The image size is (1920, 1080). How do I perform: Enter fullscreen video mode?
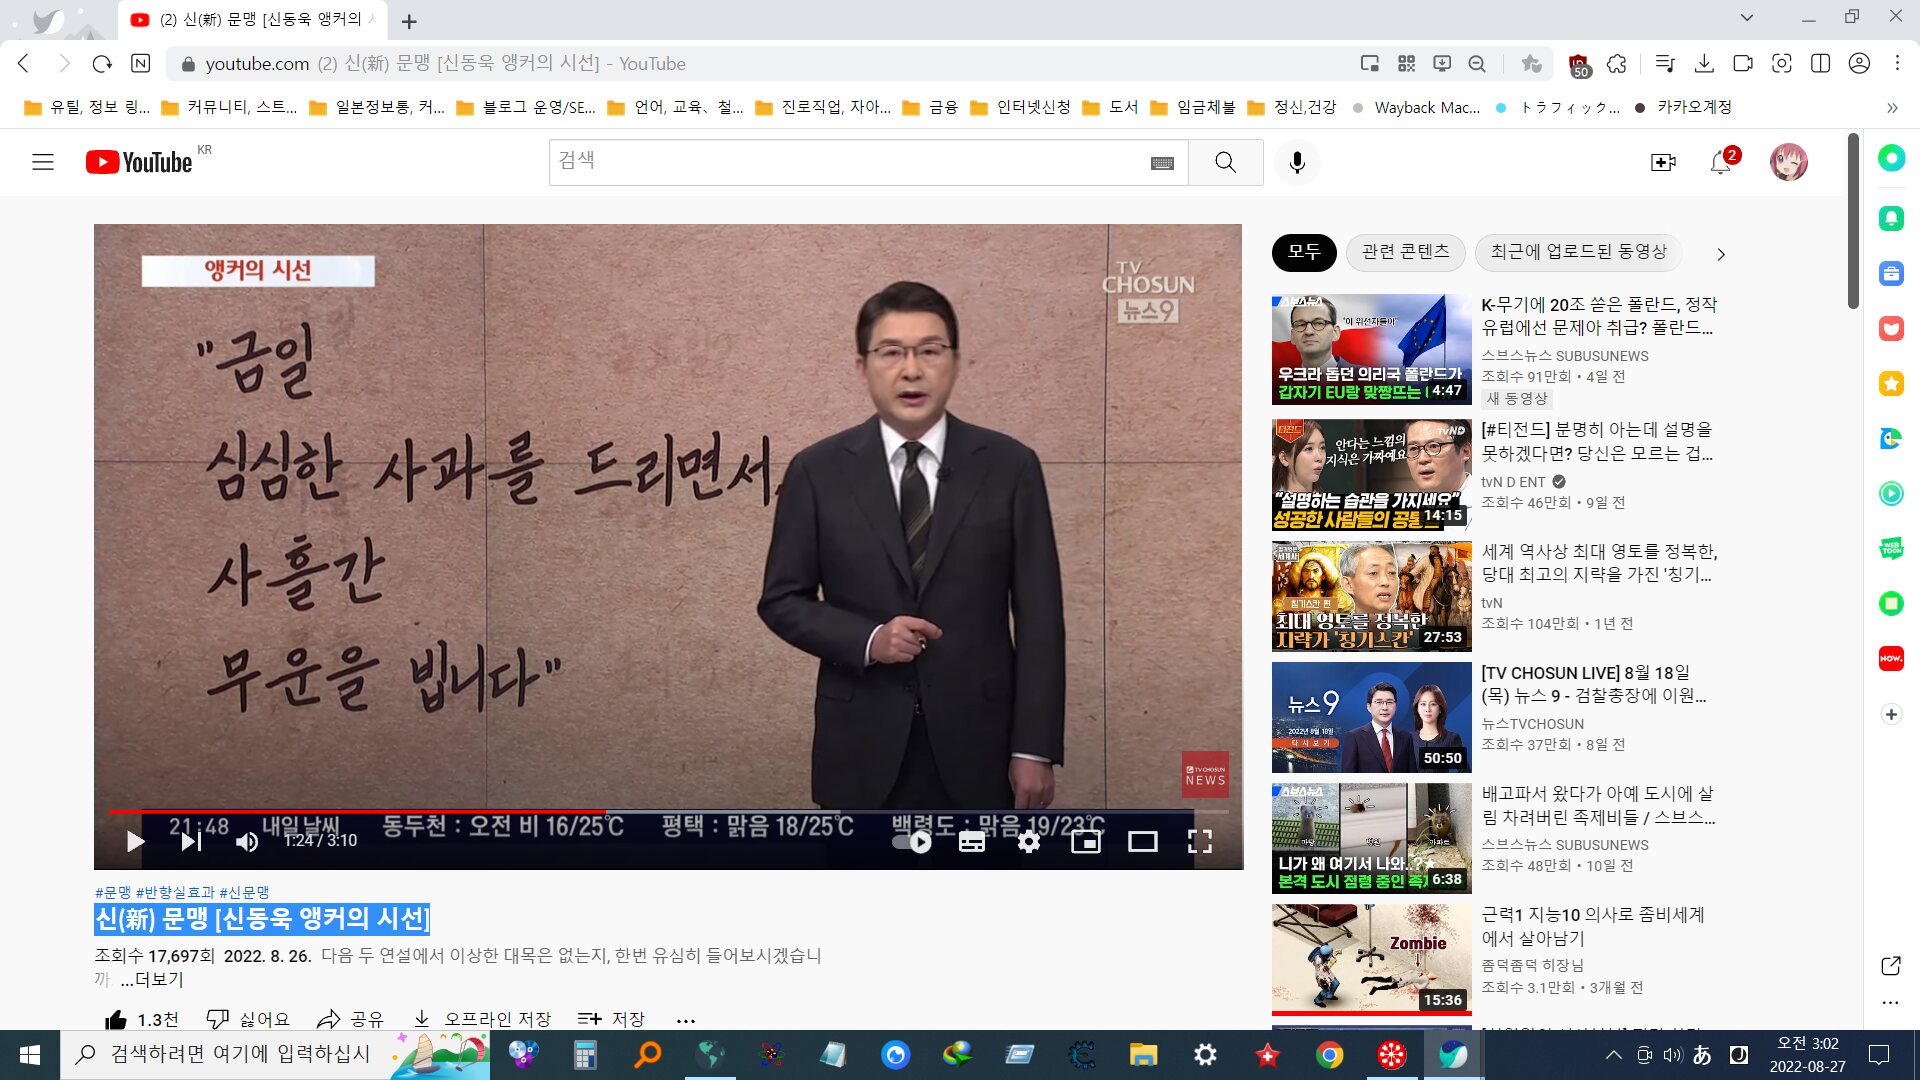pyautogui.click(x=1199, y=842)
